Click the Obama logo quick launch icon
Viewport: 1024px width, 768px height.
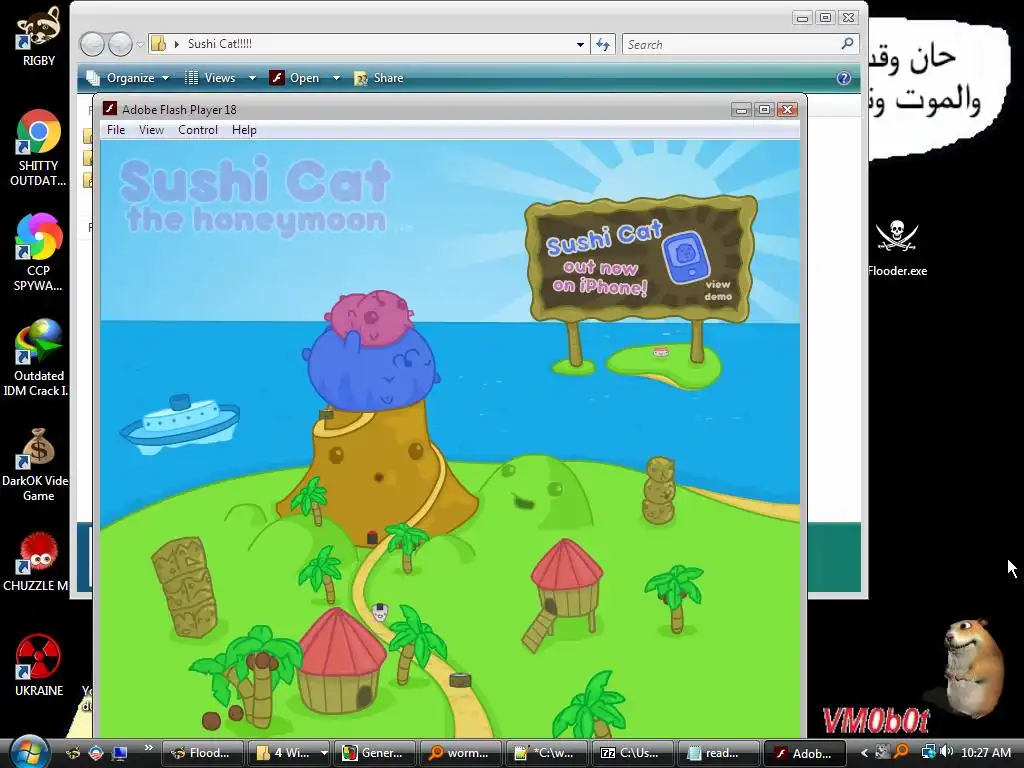tap(96, 753)
